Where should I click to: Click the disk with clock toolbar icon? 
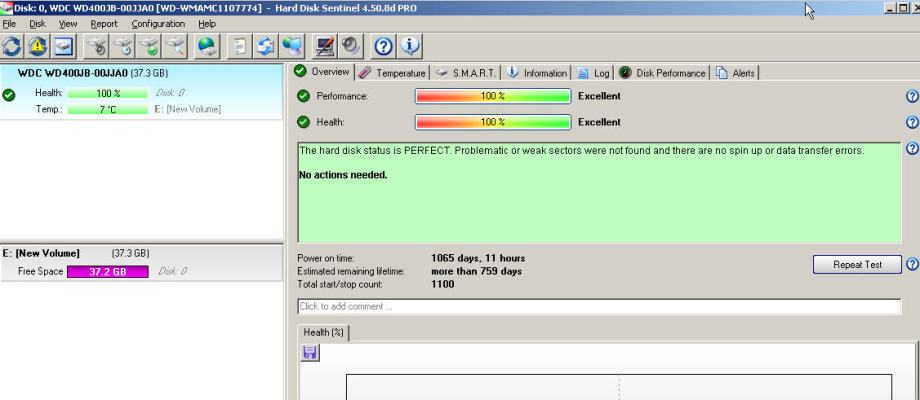[x=123, y=46]
